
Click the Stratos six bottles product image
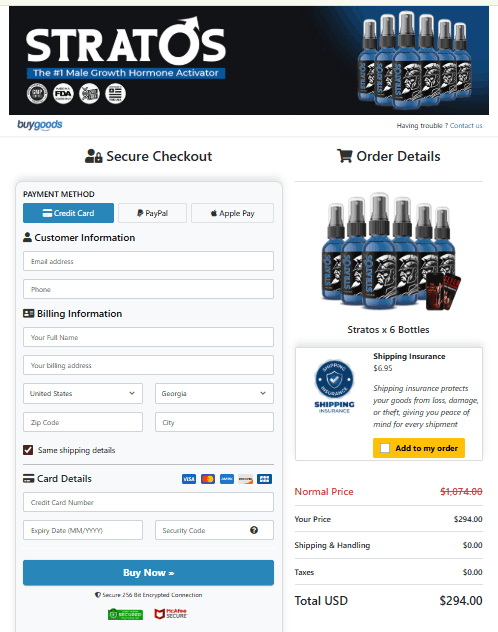click(389, 252)
